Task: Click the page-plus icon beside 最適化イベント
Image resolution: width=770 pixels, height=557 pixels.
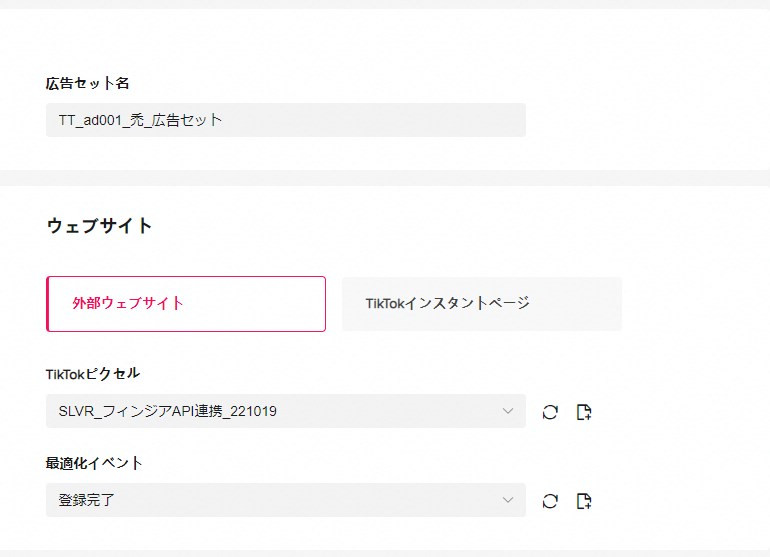Action: coord(585,501)
